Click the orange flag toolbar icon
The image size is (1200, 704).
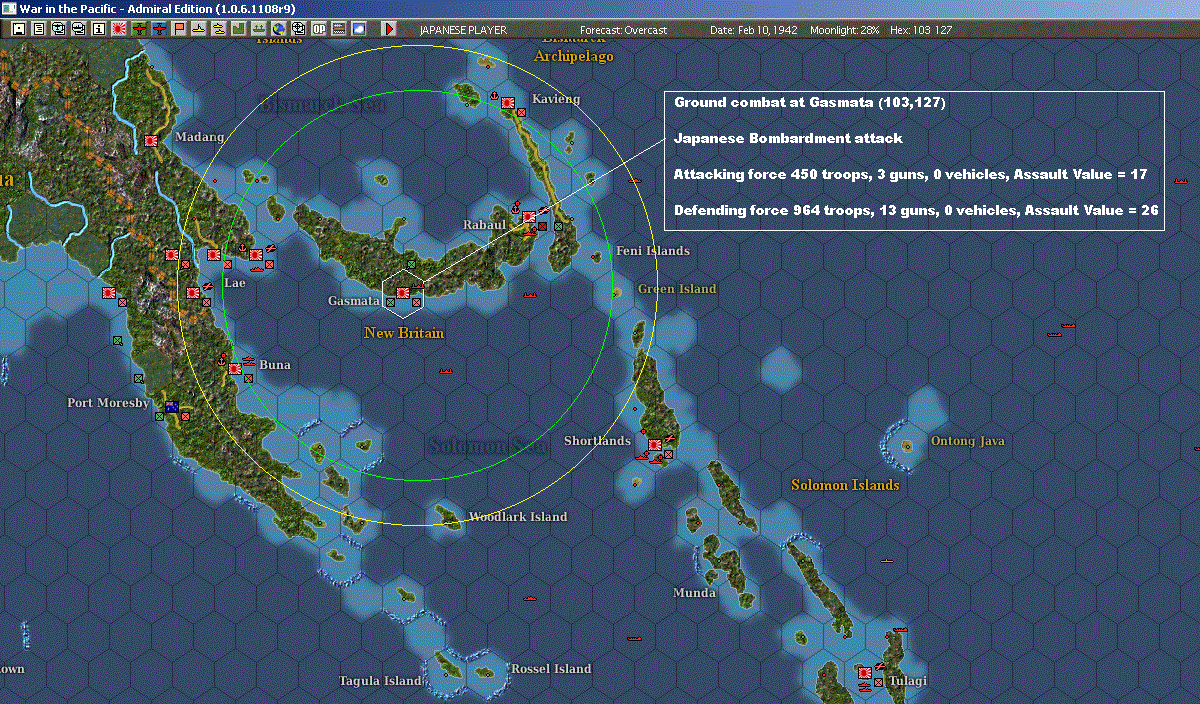[x=179, y=30]
